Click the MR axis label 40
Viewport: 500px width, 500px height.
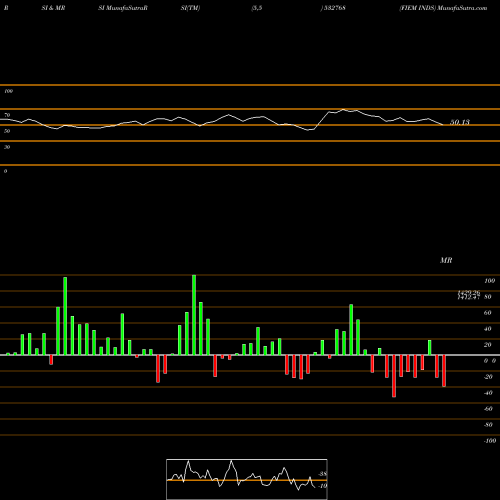coord(488,329)
